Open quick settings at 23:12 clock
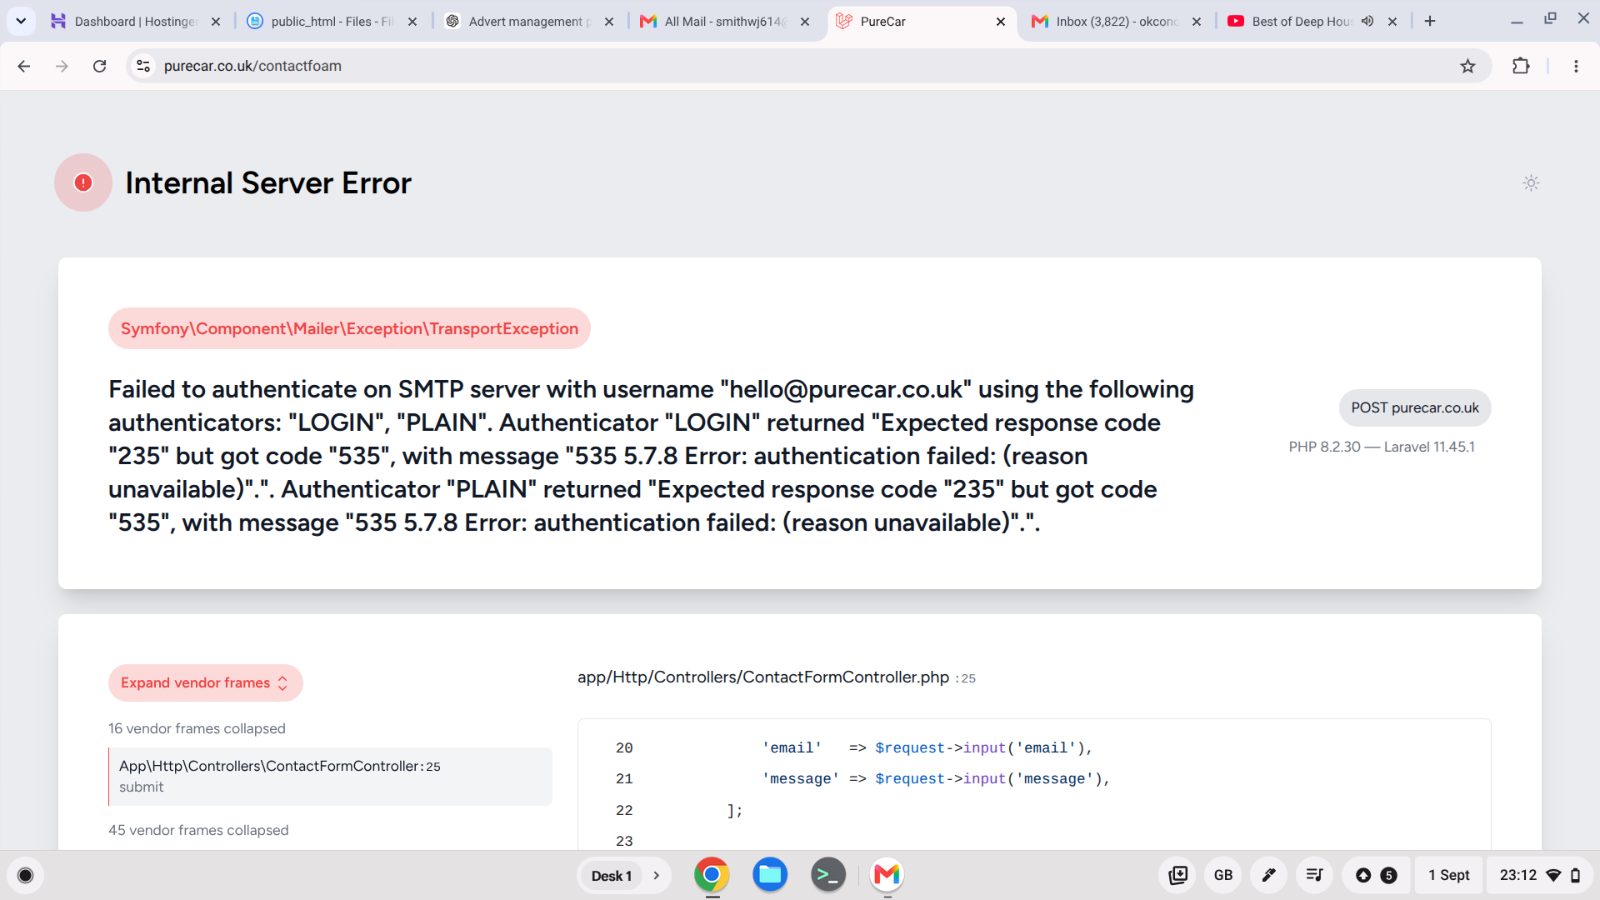The height and width of the screenshot is (900, 1600). (1539, 875)
